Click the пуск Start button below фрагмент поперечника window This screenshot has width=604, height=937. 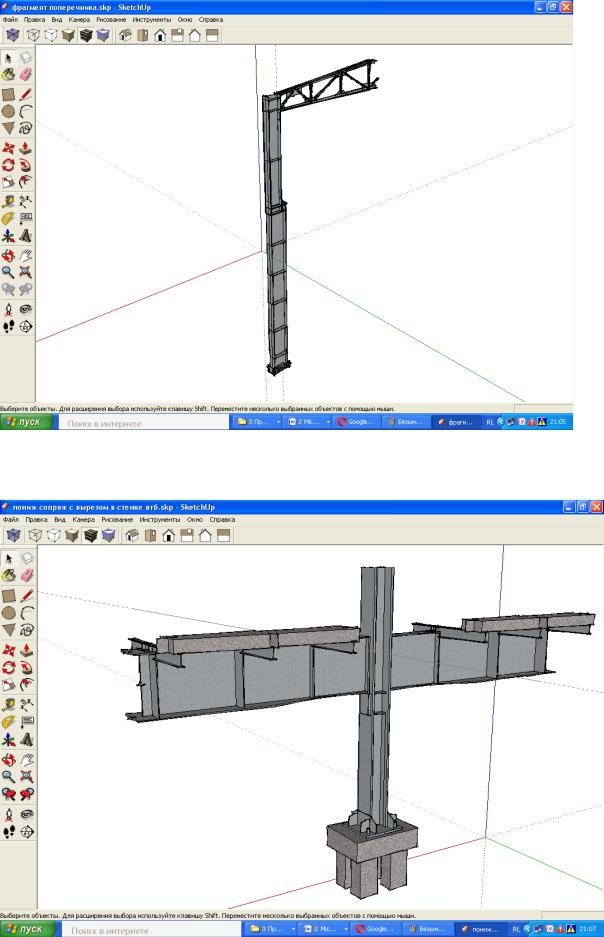click(26, 423)
